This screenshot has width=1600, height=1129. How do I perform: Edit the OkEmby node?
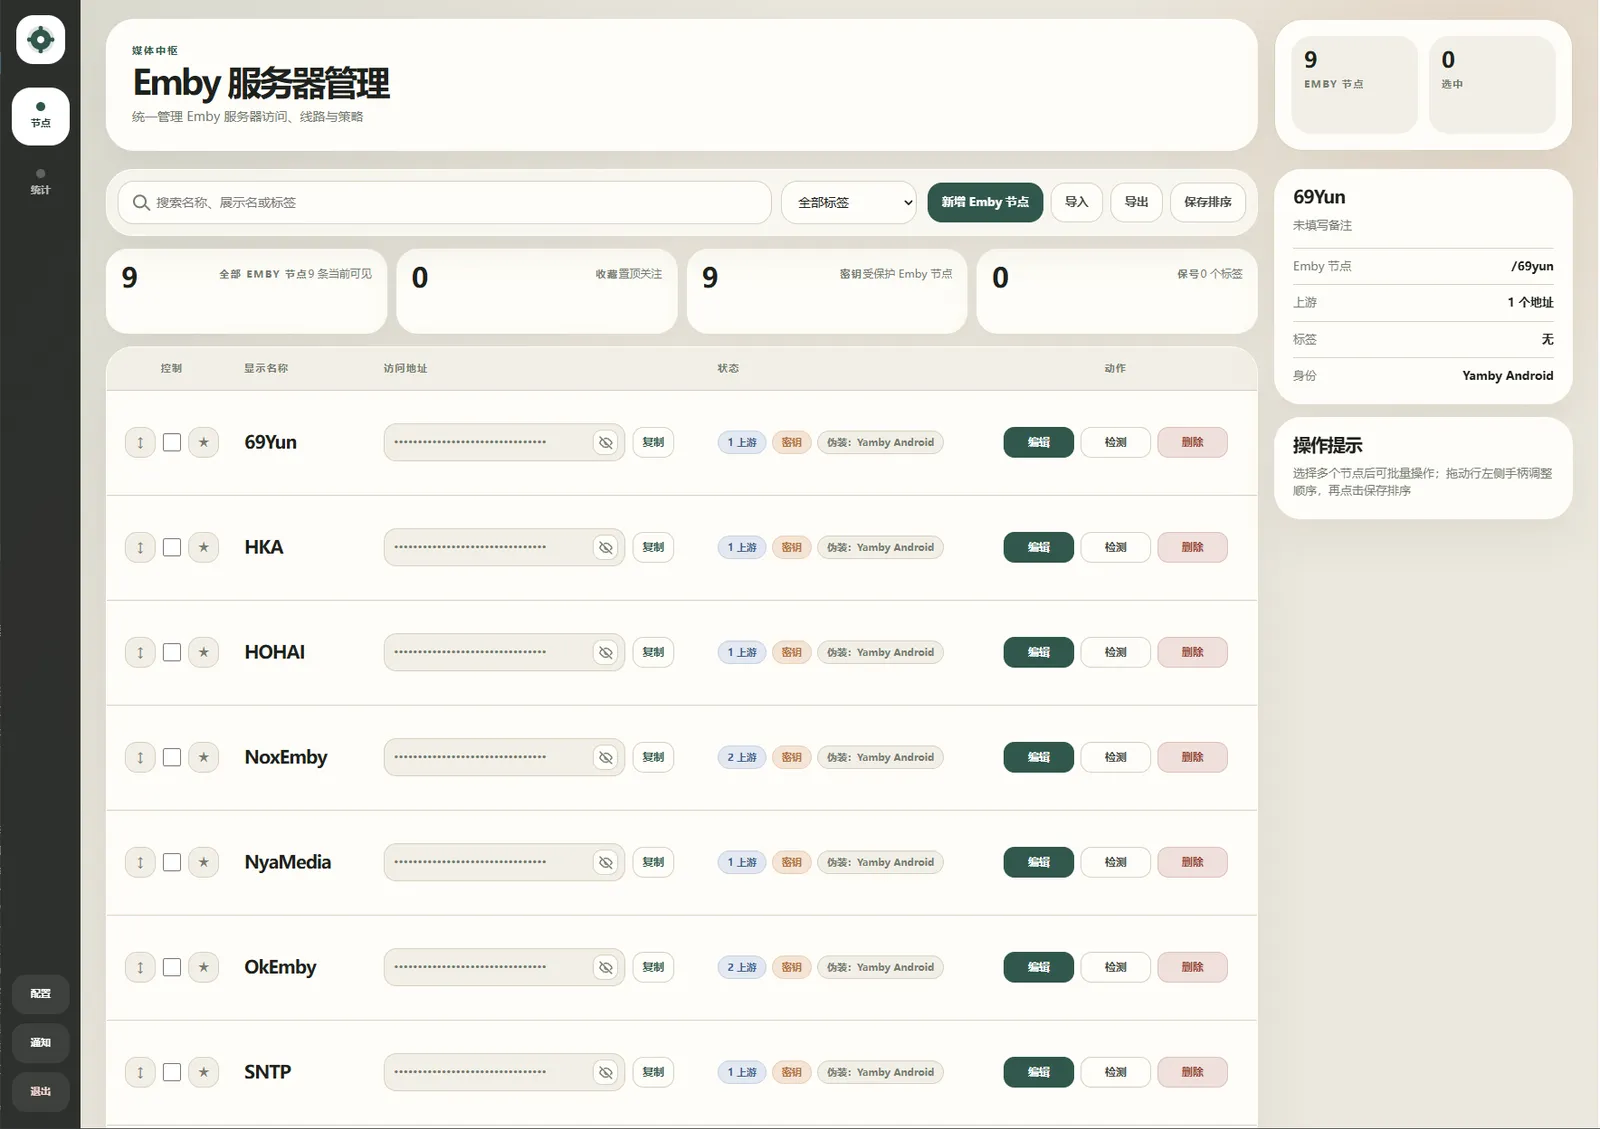coord(1039,967)
